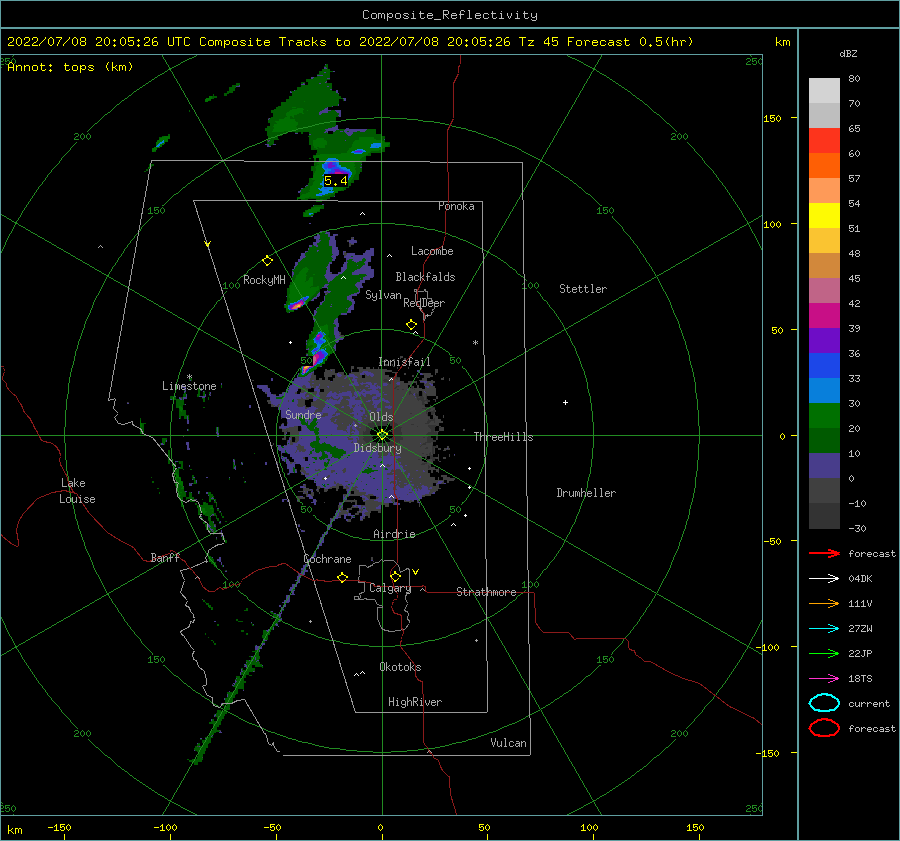Click the asterisk marker above Limestone
This screenshot has width=900, height=841.
tap(189, 377)
